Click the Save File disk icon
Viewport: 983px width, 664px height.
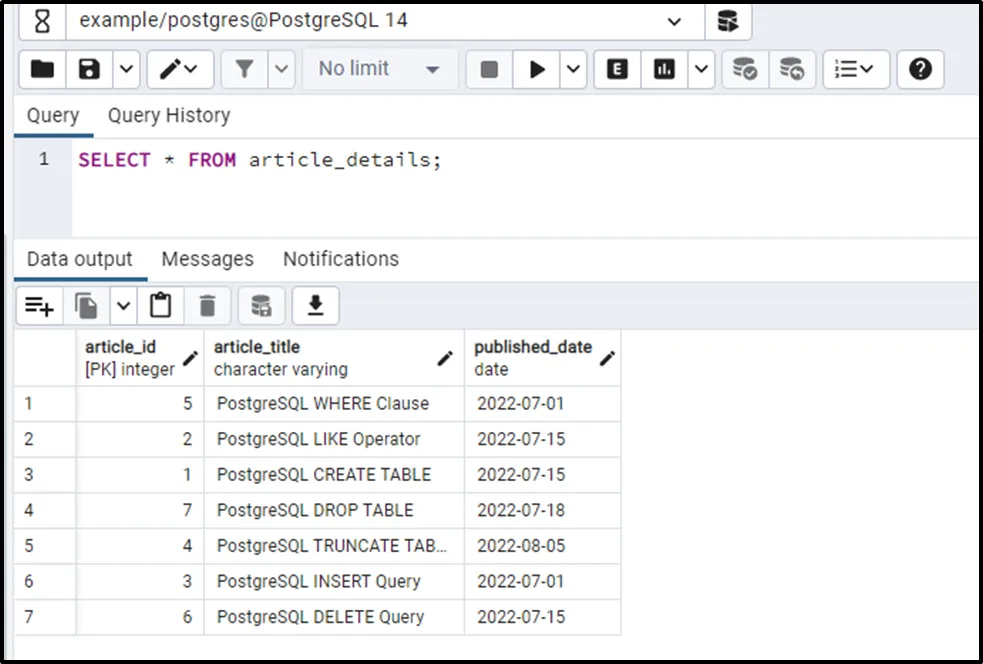pyautogui.click(x=90, y=69)
